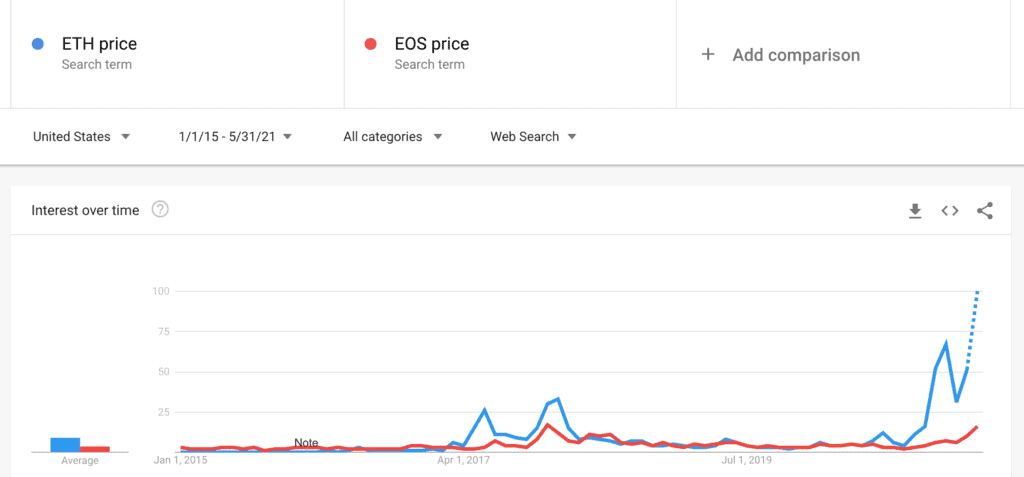The image size is (1024, 477).
Task: Click the red Average bar
Action: [x=95, y=449]
